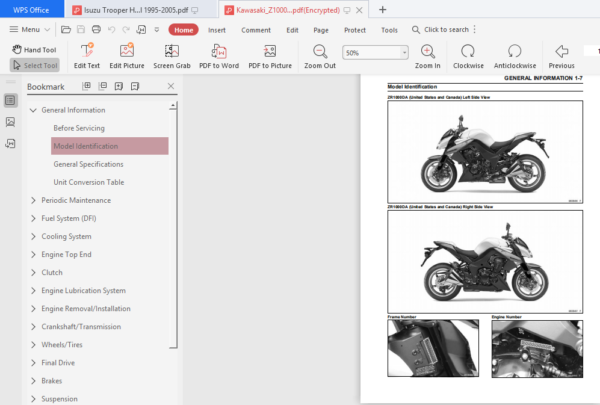The width and height of the screenshot is (600, 405).
Task: Expand Fuel System (DFI) bookmark
Action: click(x=33, y=218)
